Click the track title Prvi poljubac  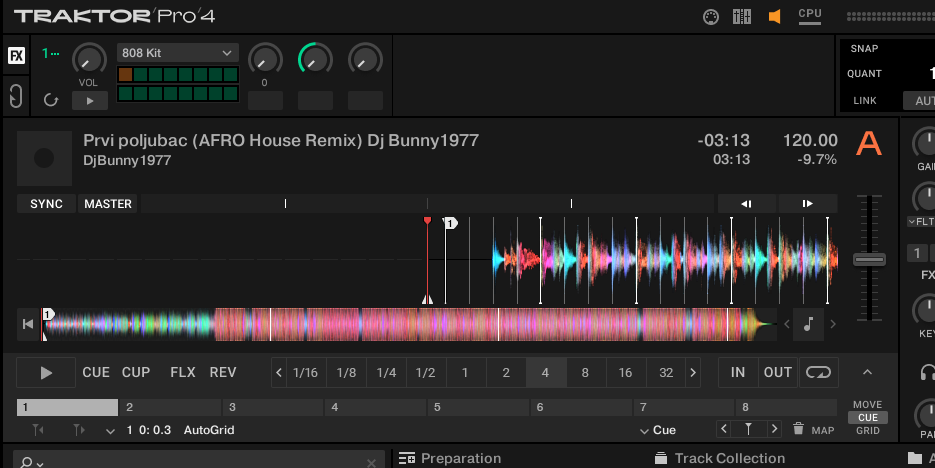tap(281, 141)
